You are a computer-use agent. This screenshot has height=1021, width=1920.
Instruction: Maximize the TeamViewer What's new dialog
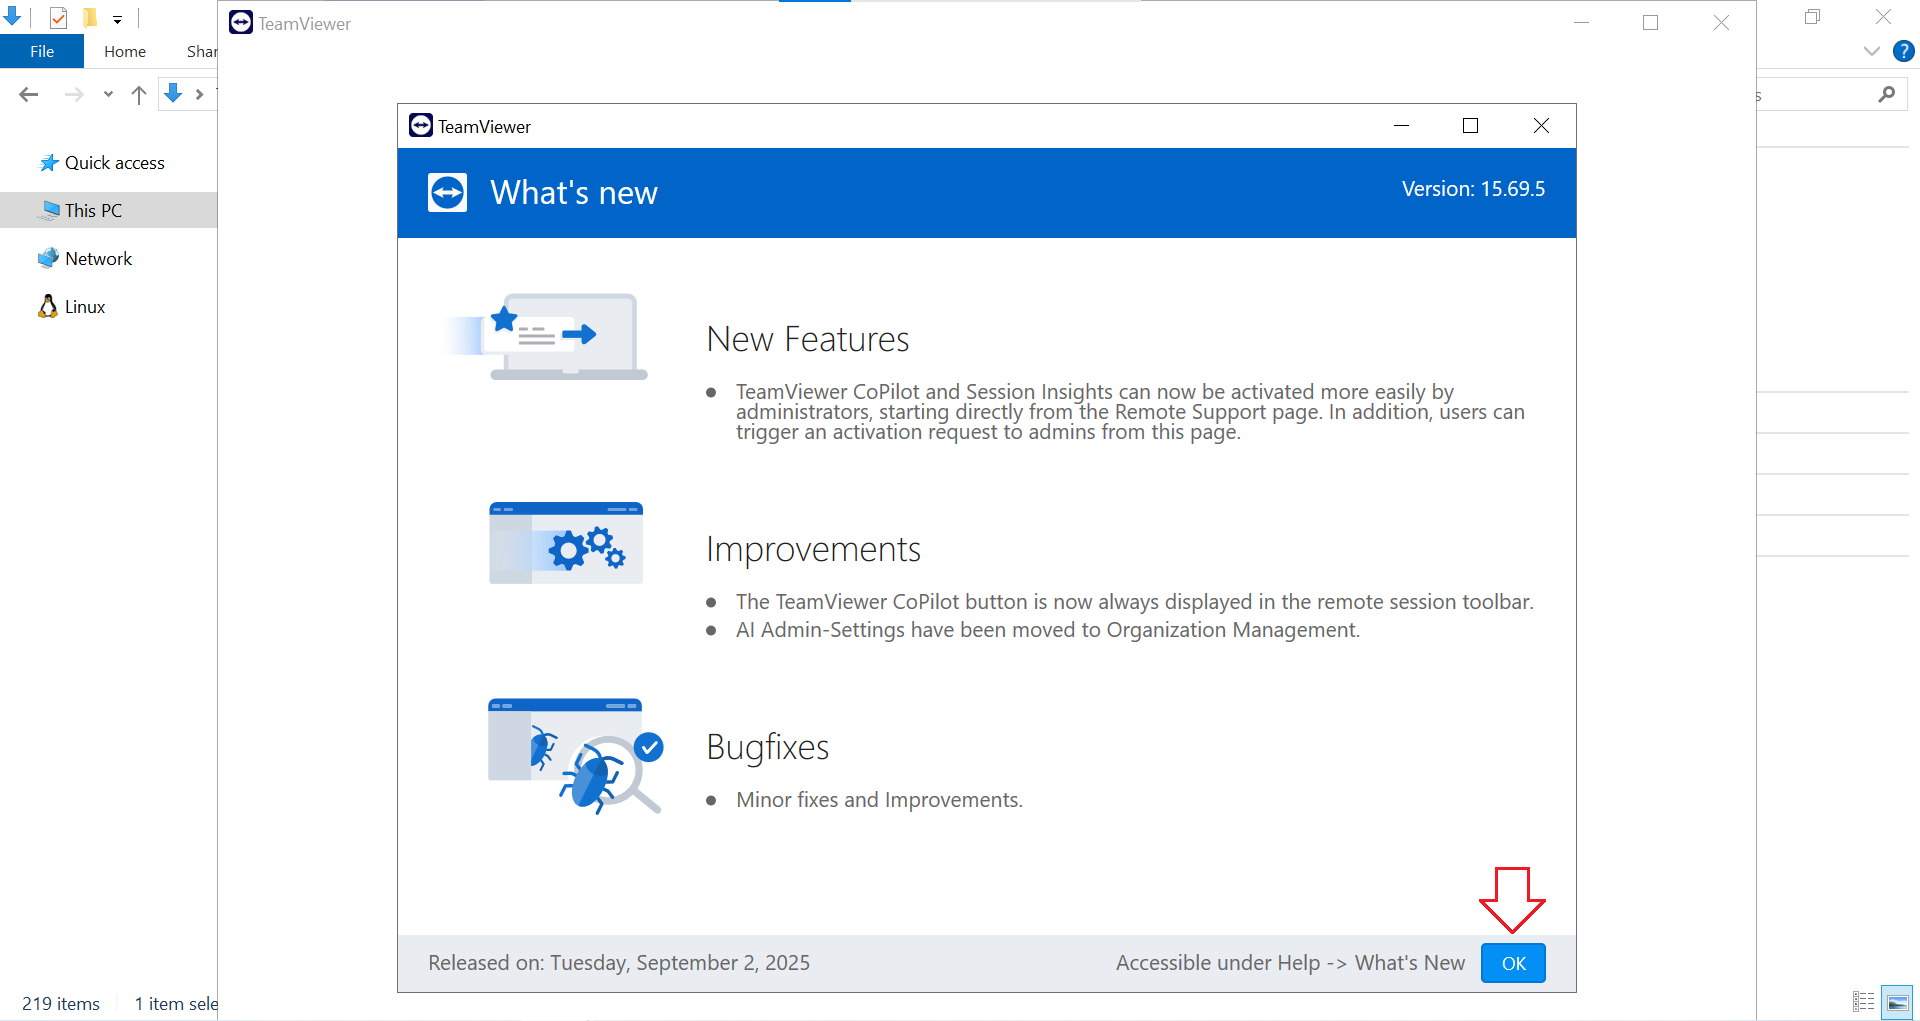(x=1470, y=126)
